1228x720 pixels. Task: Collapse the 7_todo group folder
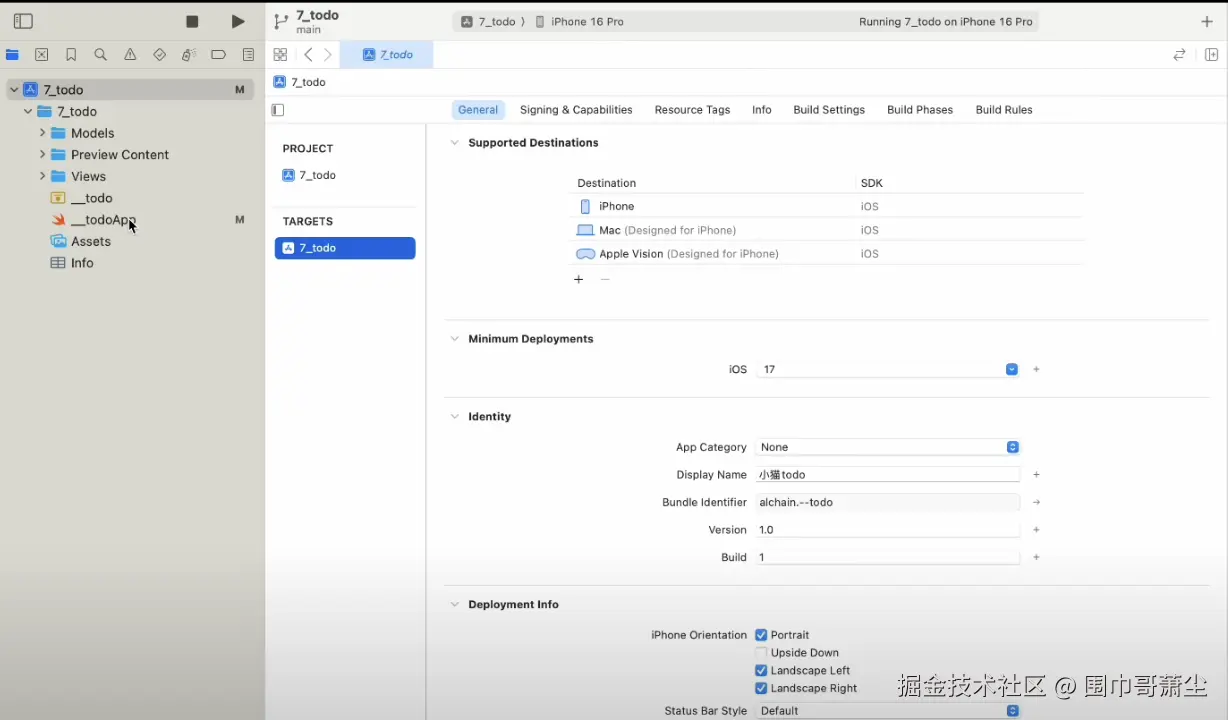click(x=28, y=112)
